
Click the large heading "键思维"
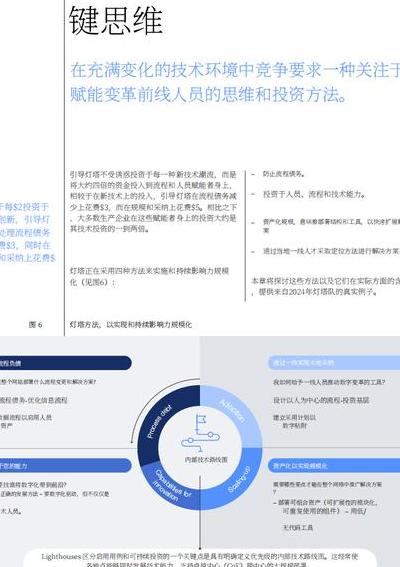tap(116, 20)
